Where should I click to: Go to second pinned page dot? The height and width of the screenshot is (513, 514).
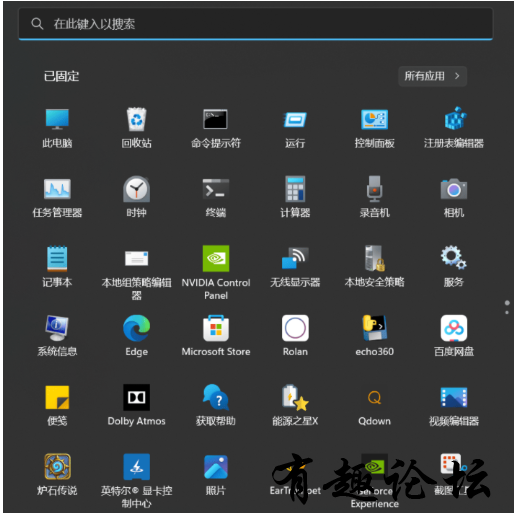point(507,313)
